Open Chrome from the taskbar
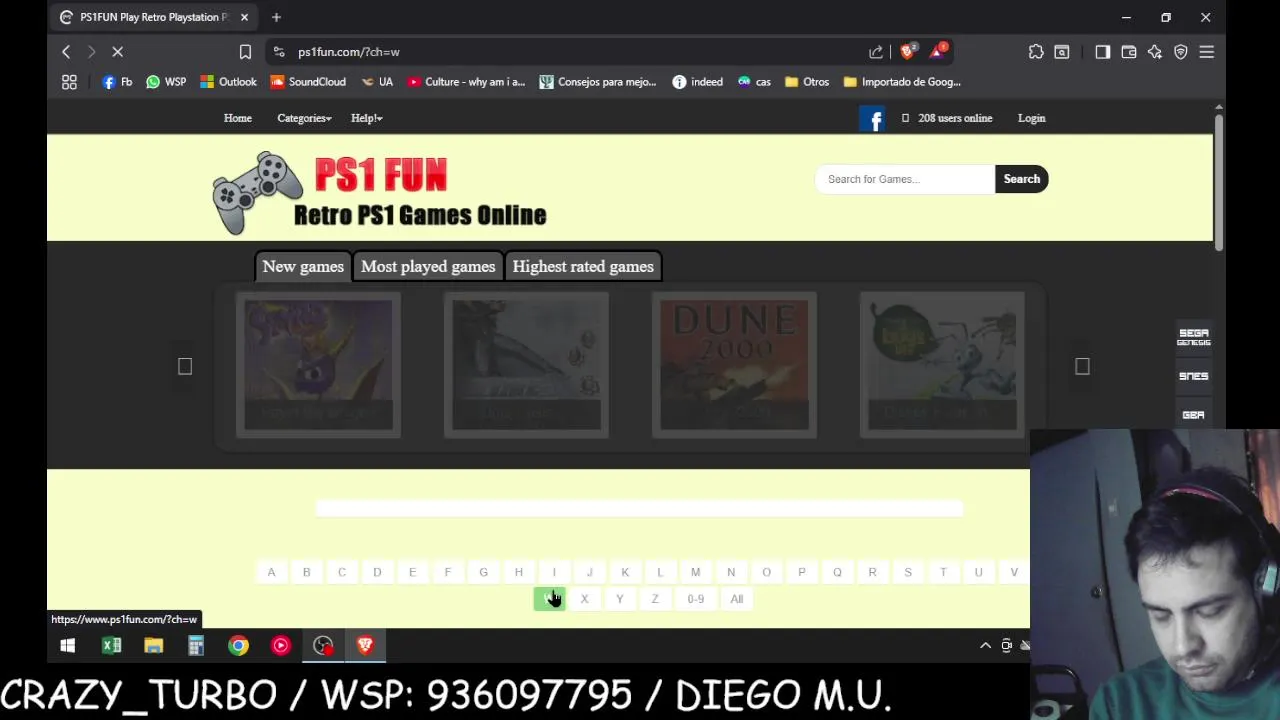 238,646
